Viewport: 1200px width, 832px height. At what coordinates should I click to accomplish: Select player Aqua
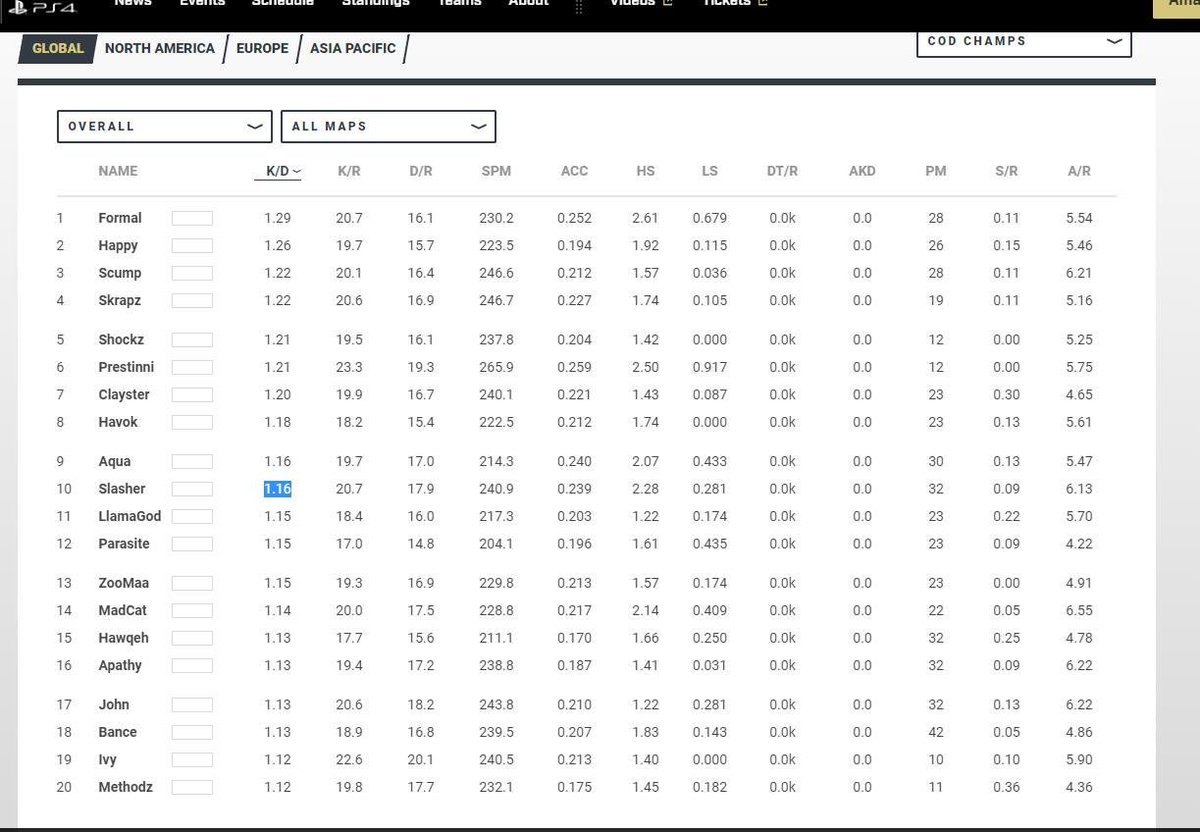115,462
